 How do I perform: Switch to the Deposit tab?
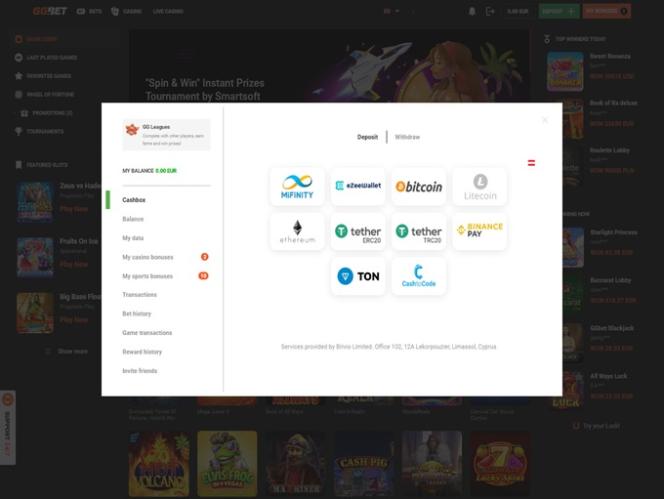[367, 137]
